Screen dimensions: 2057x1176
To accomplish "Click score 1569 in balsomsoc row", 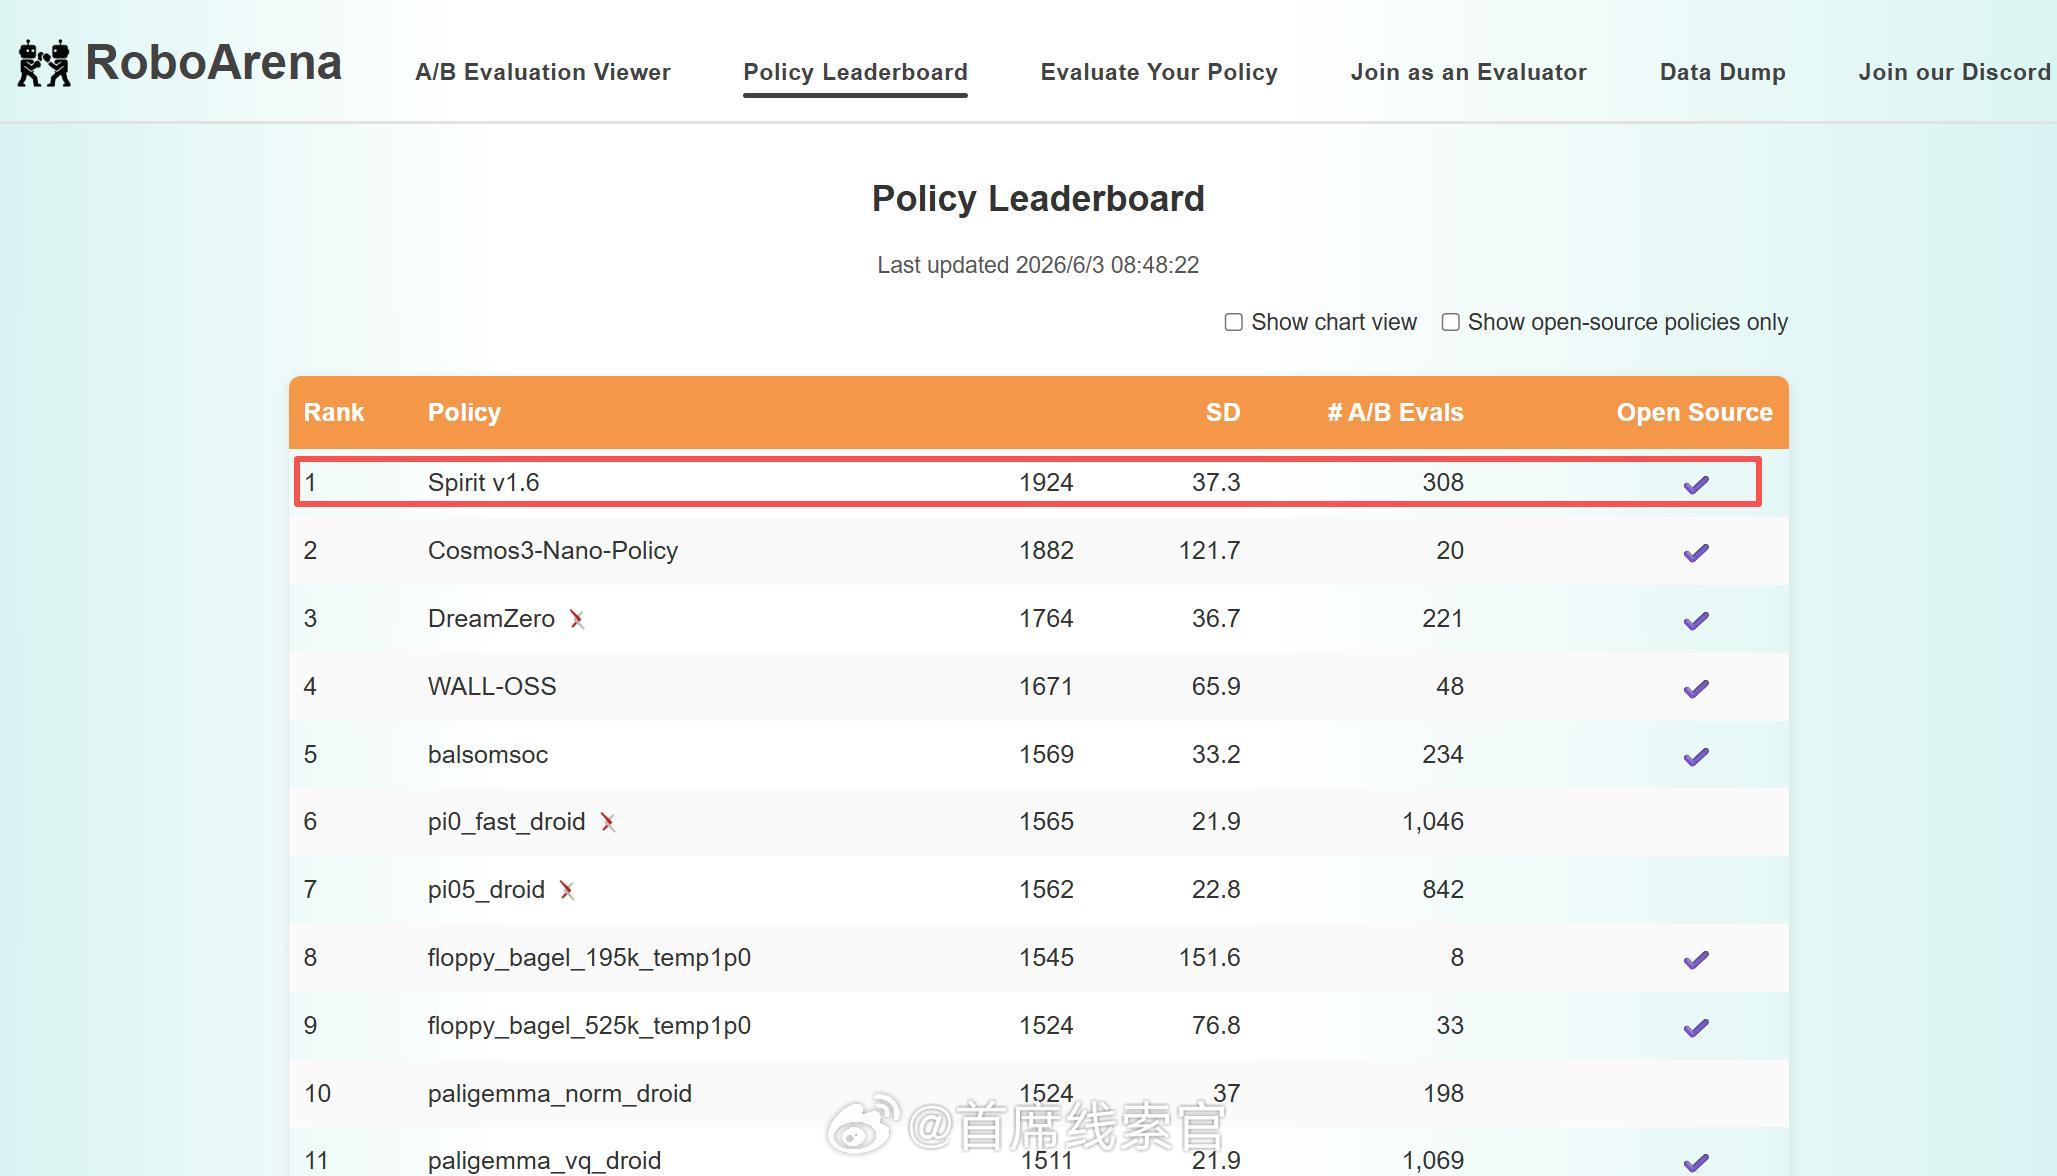I will click(1046, 754).
